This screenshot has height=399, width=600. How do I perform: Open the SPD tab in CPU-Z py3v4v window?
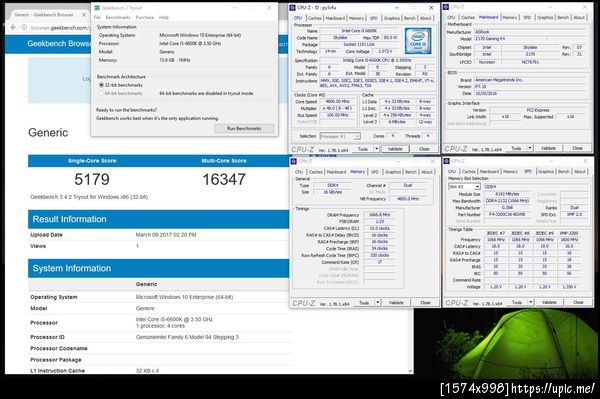click(x=373, y=18)
